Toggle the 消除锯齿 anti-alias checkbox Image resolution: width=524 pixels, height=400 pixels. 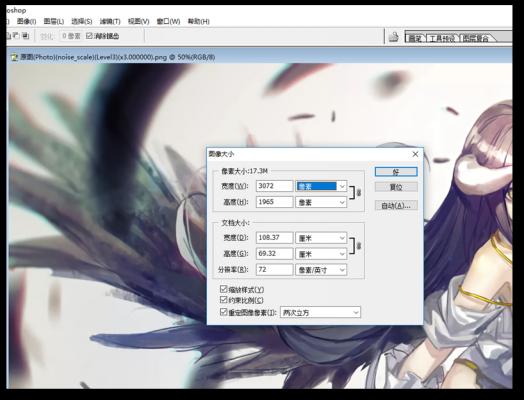[89, 35]
